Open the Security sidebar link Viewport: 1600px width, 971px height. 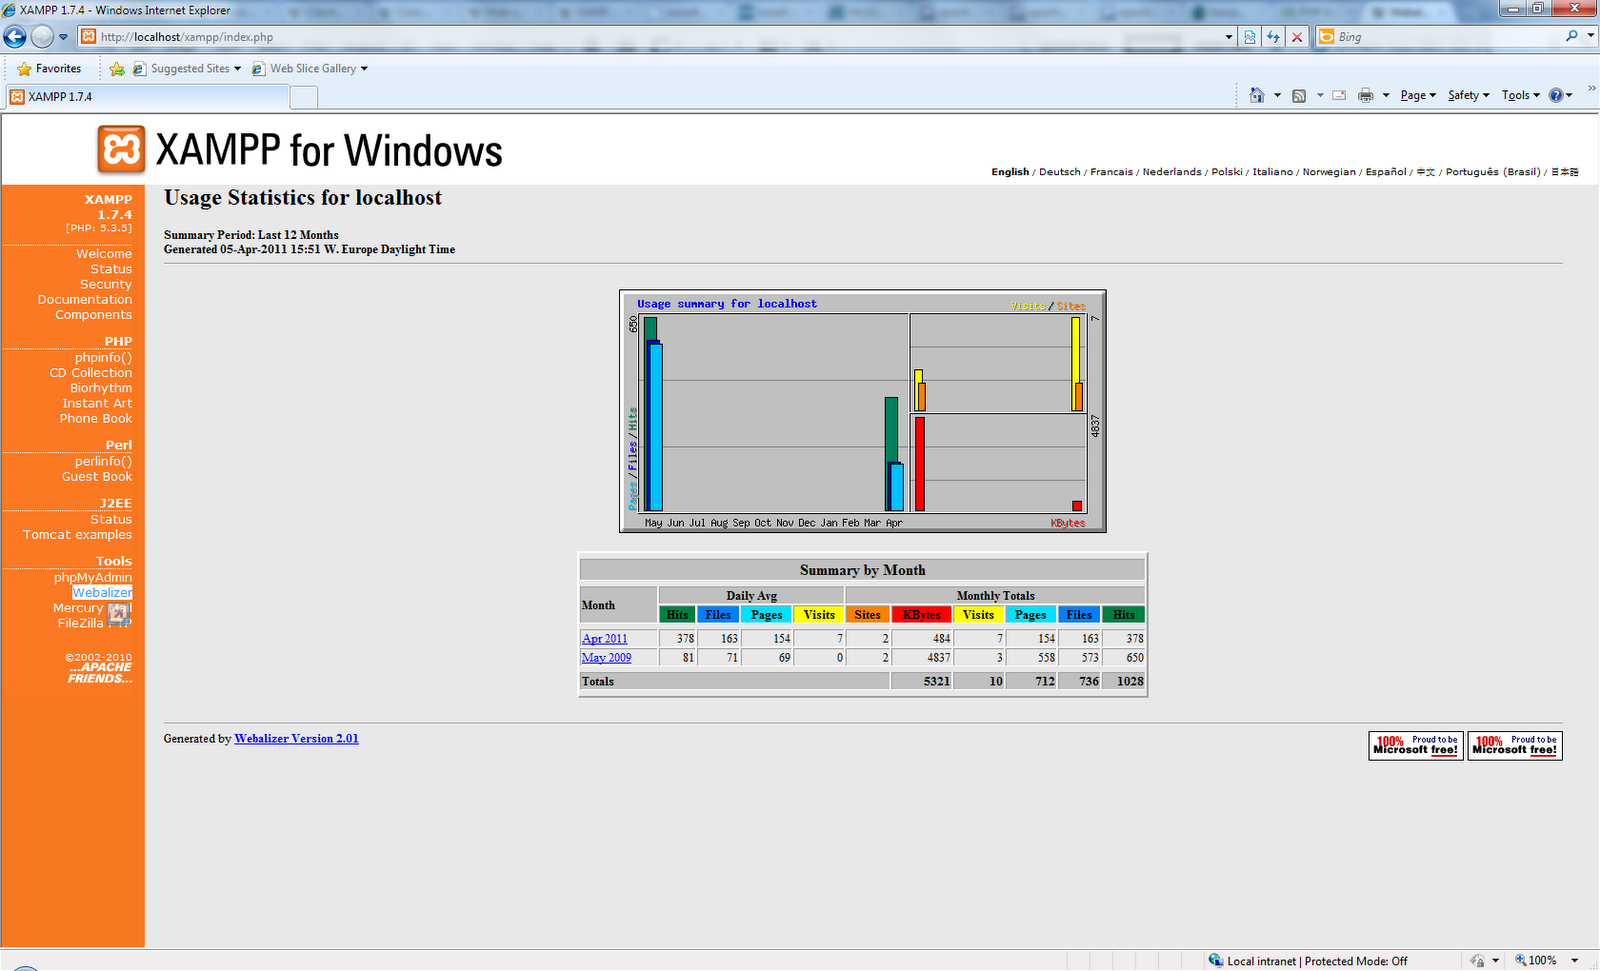(x=106, y=284)
